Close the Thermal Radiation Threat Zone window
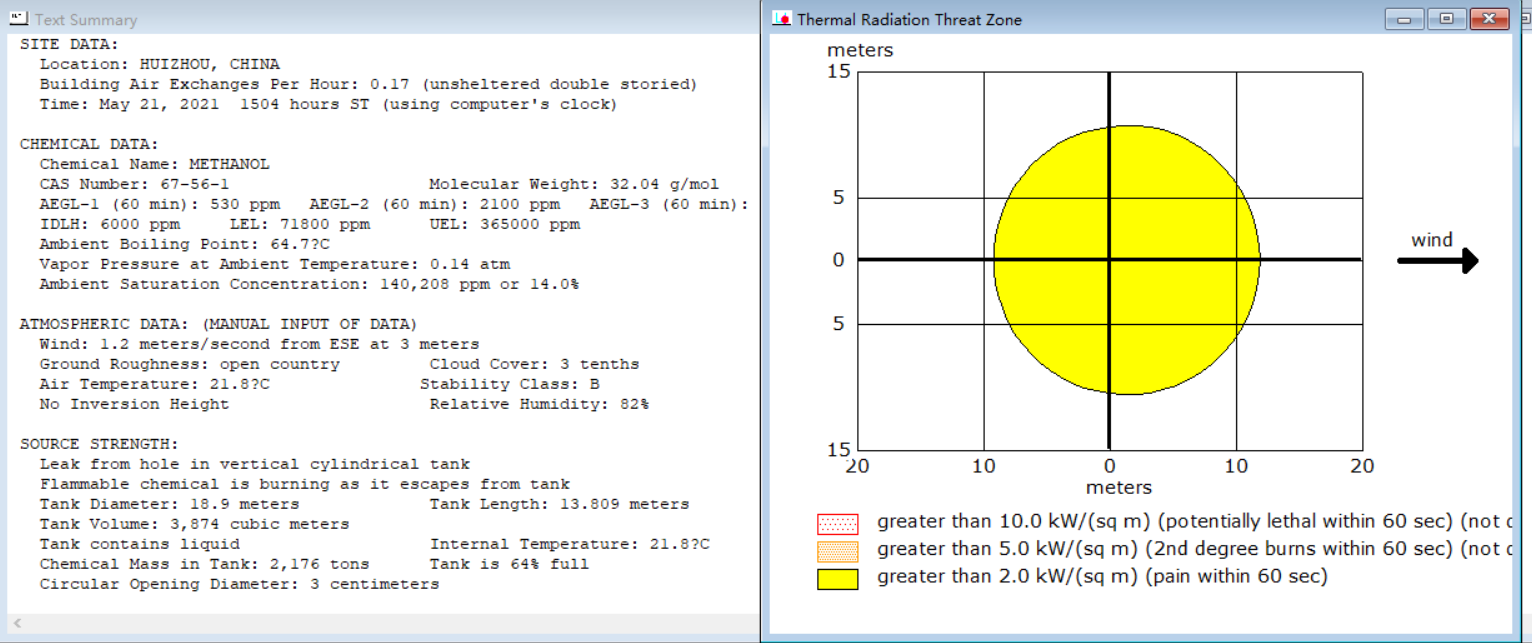The width and height of the screenshot is (1532, 643). (1489, 19)
